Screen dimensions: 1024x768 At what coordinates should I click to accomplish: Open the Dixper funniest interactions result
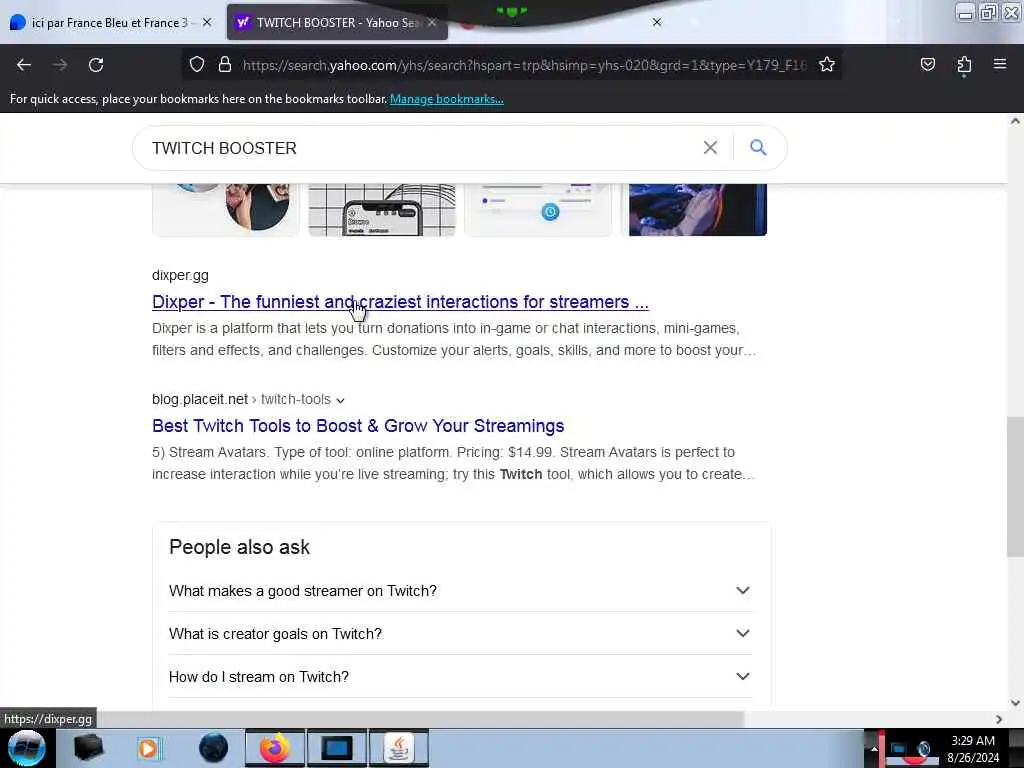pyautogui.click(x=400, y=302)
